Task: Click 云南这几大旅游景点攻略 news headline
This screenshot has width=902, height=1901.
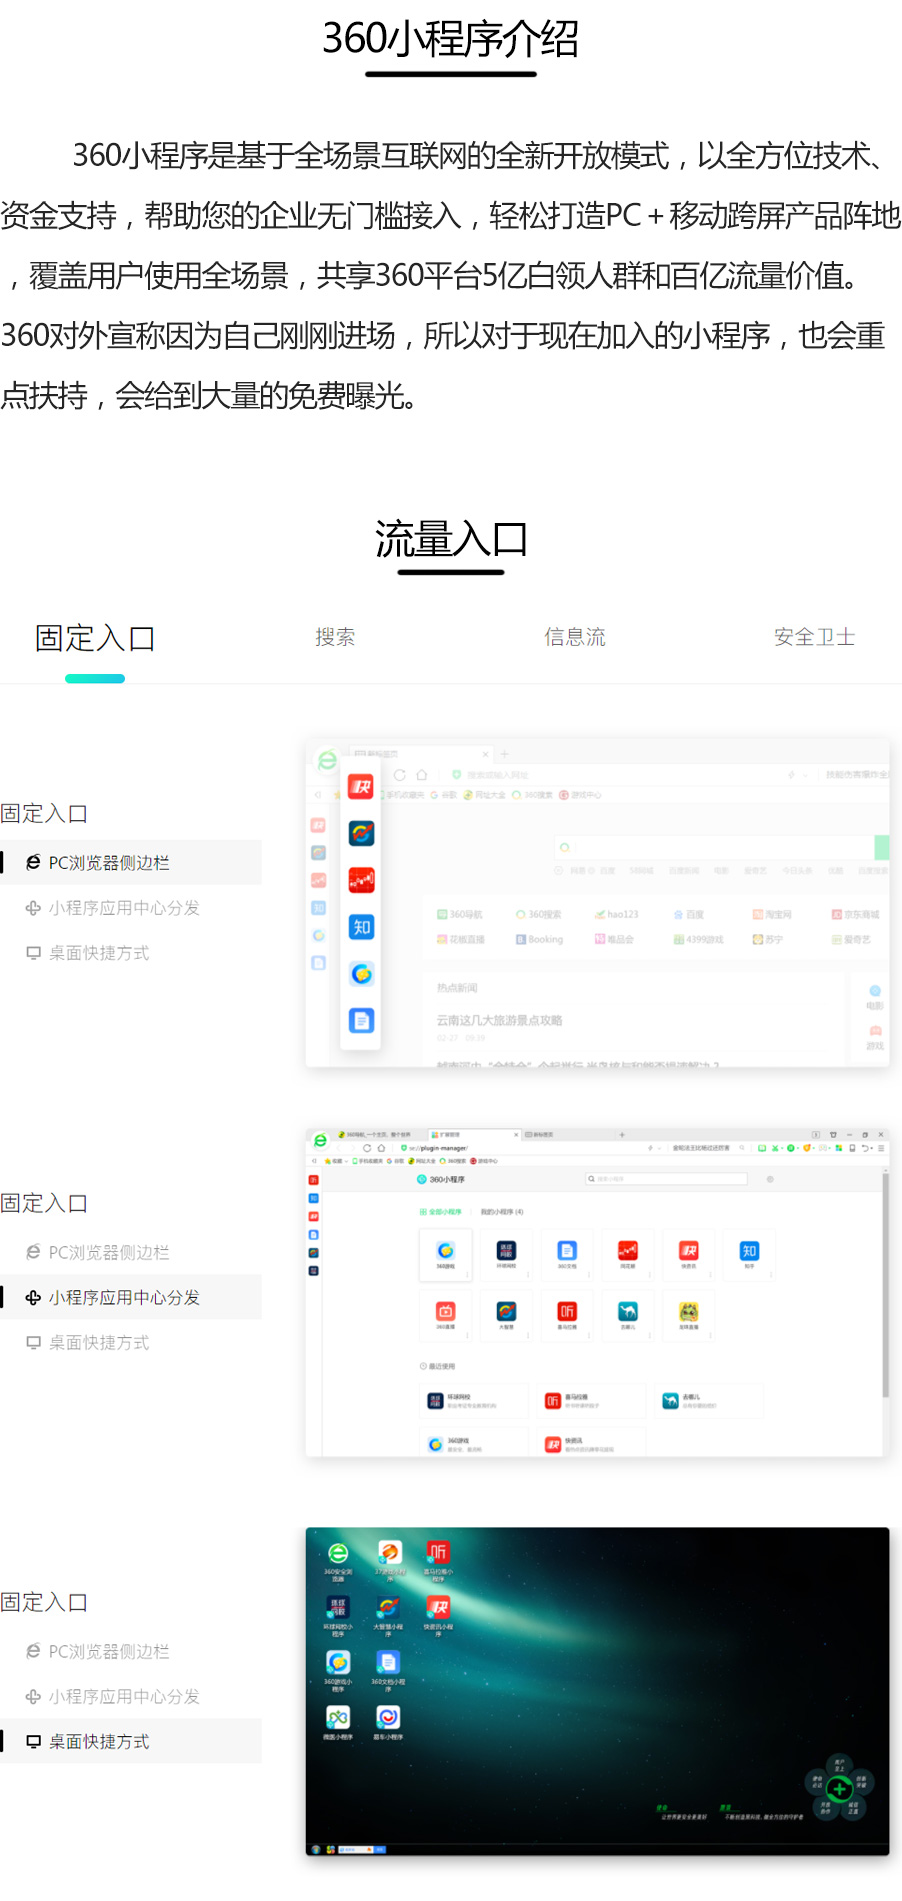Action: [x=500, y=1020]
